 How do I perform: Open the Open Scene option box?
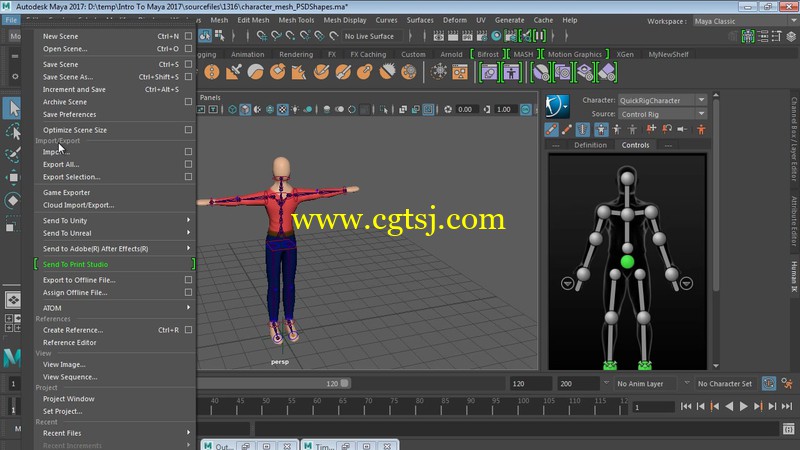188,48
